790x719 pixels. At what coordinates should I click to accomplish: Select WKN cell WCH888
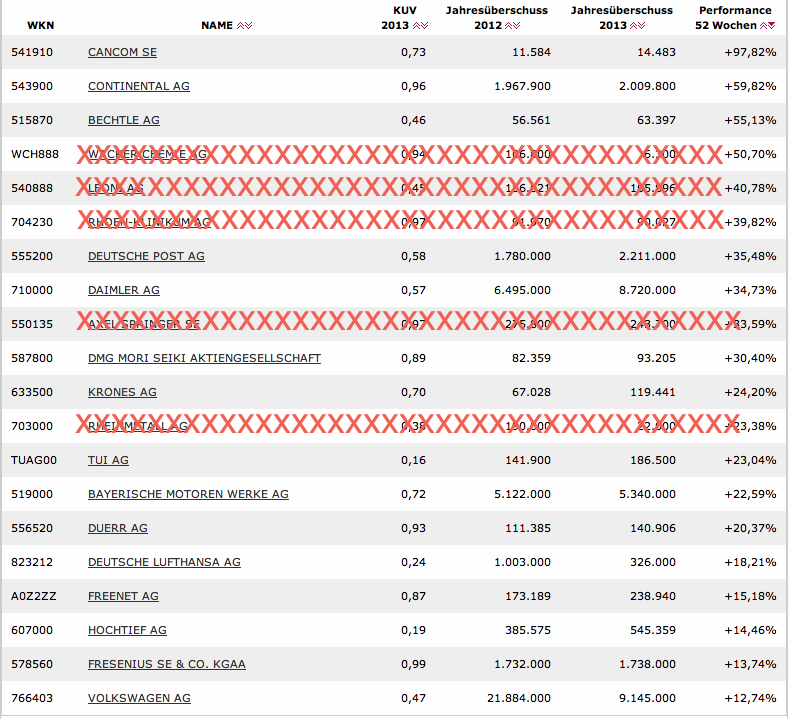point(35,154)
